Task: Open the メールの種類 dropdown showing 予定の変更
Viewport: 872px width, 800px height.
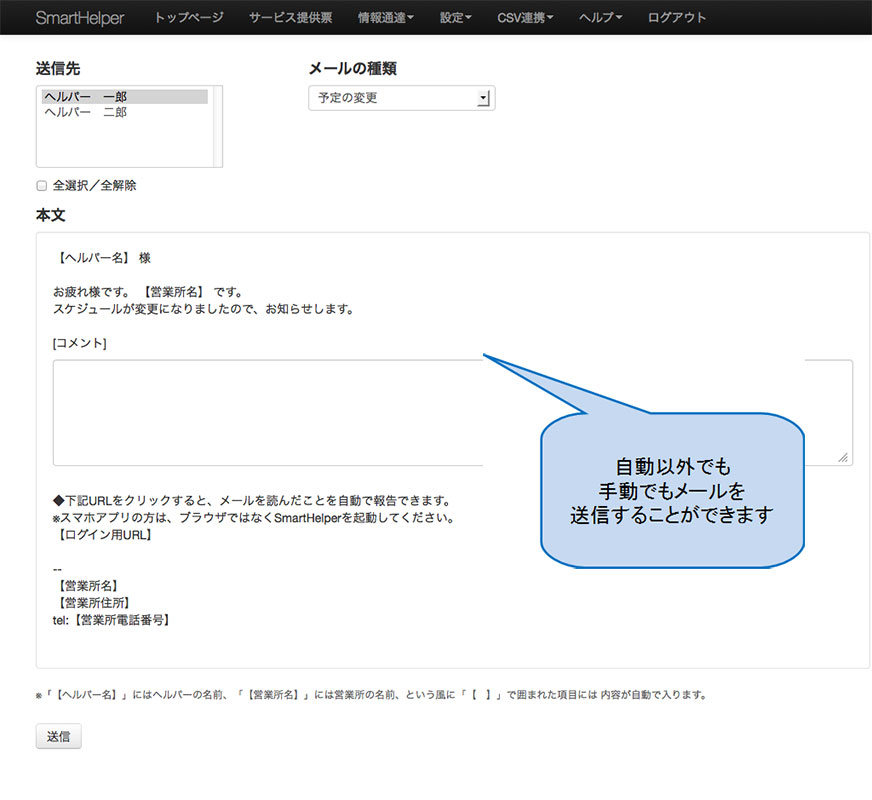Action: tap(402, 98)
